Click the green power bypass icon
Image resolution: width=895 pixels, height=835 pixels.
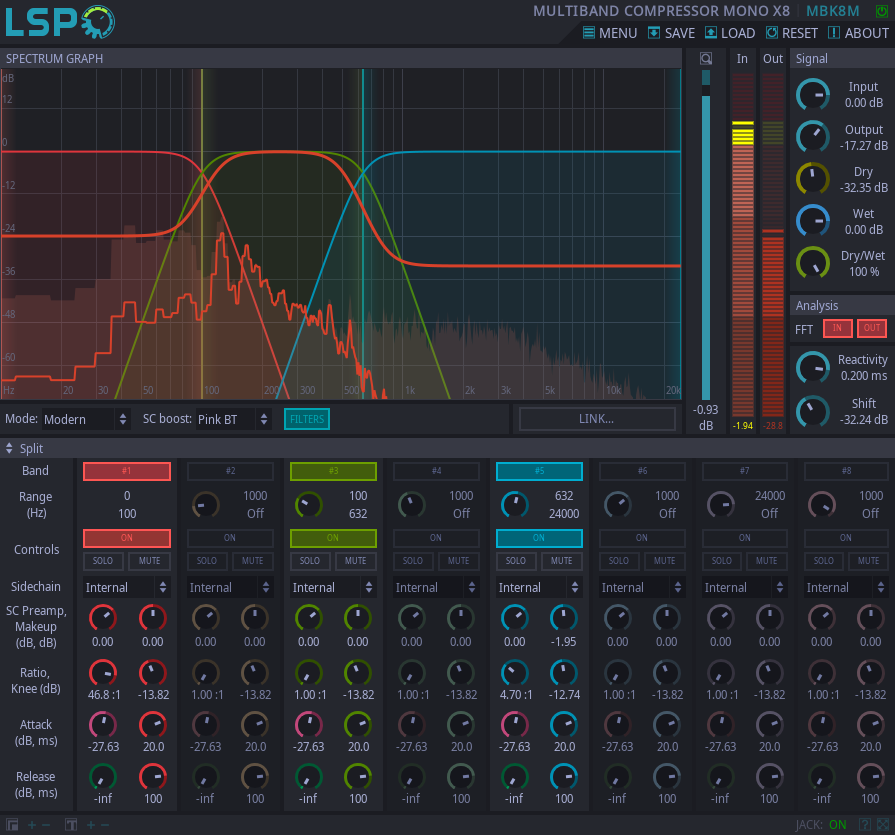pos(882,11)
